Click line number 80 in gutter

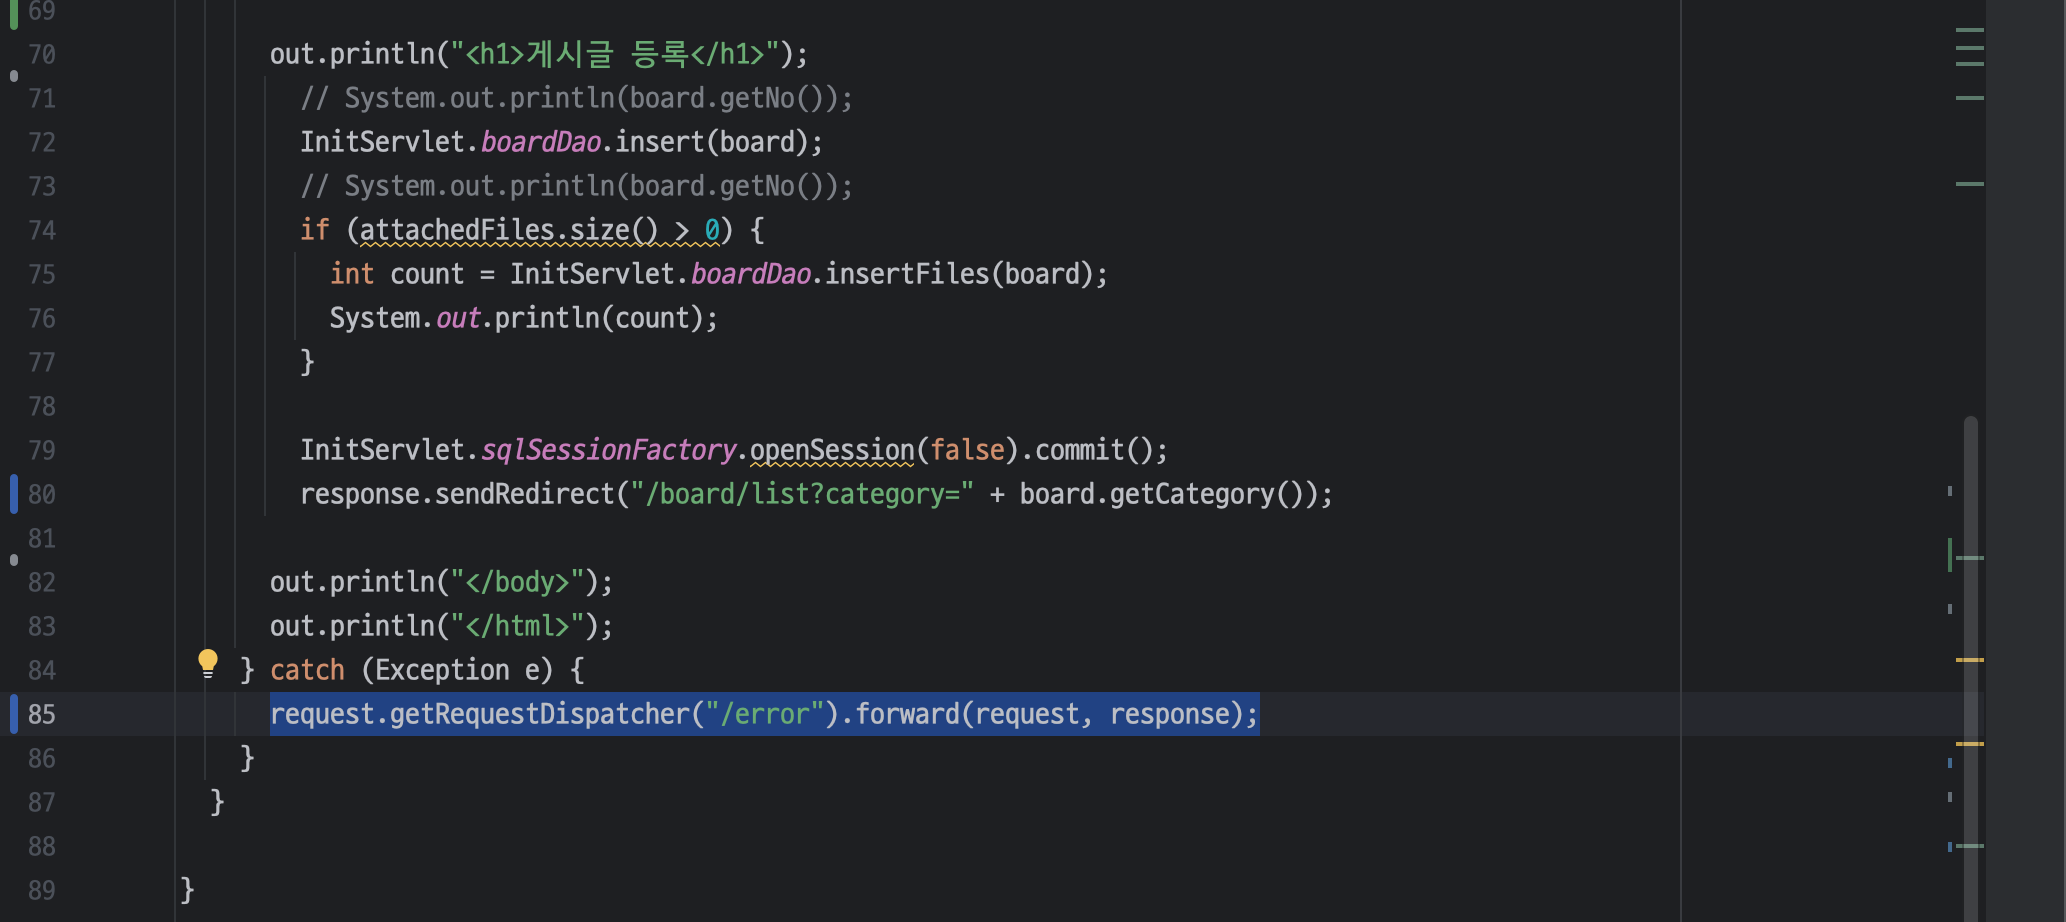pos(42,494)
